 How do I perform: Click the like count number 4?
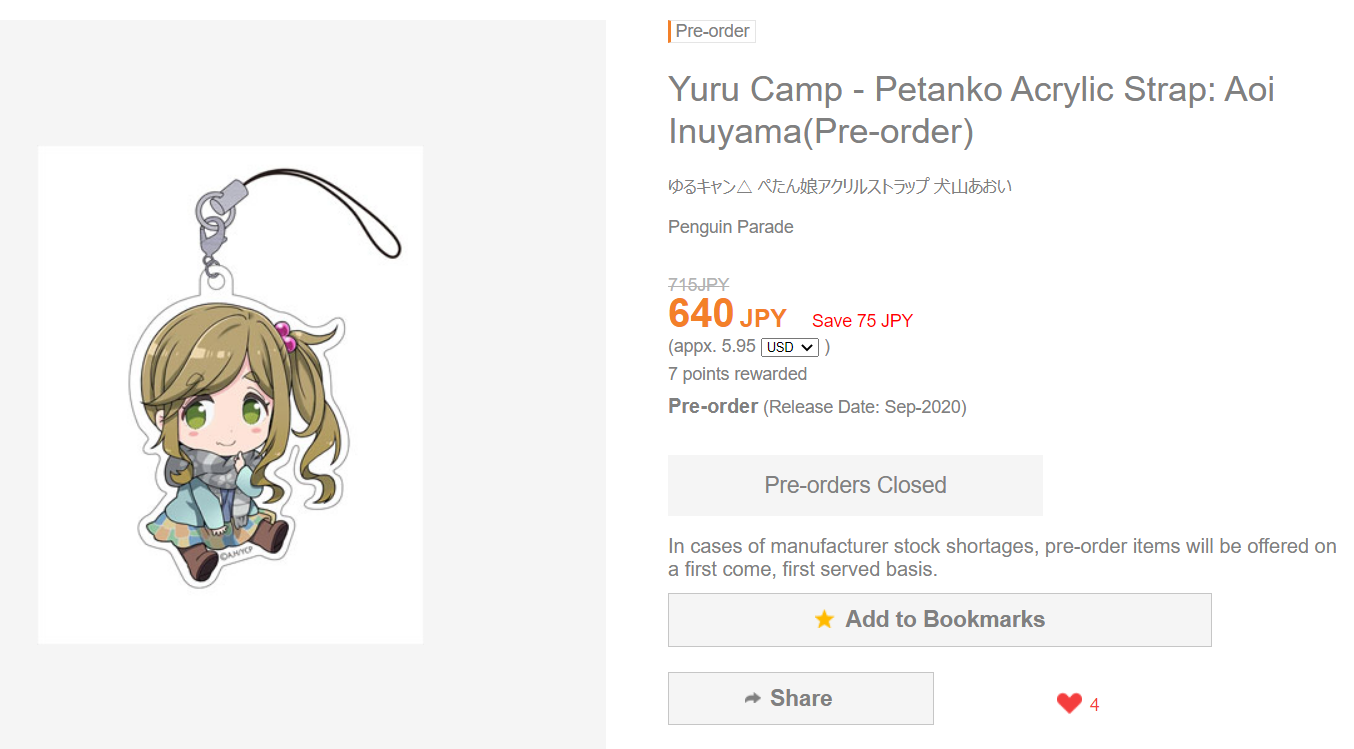click(1094, 705)
